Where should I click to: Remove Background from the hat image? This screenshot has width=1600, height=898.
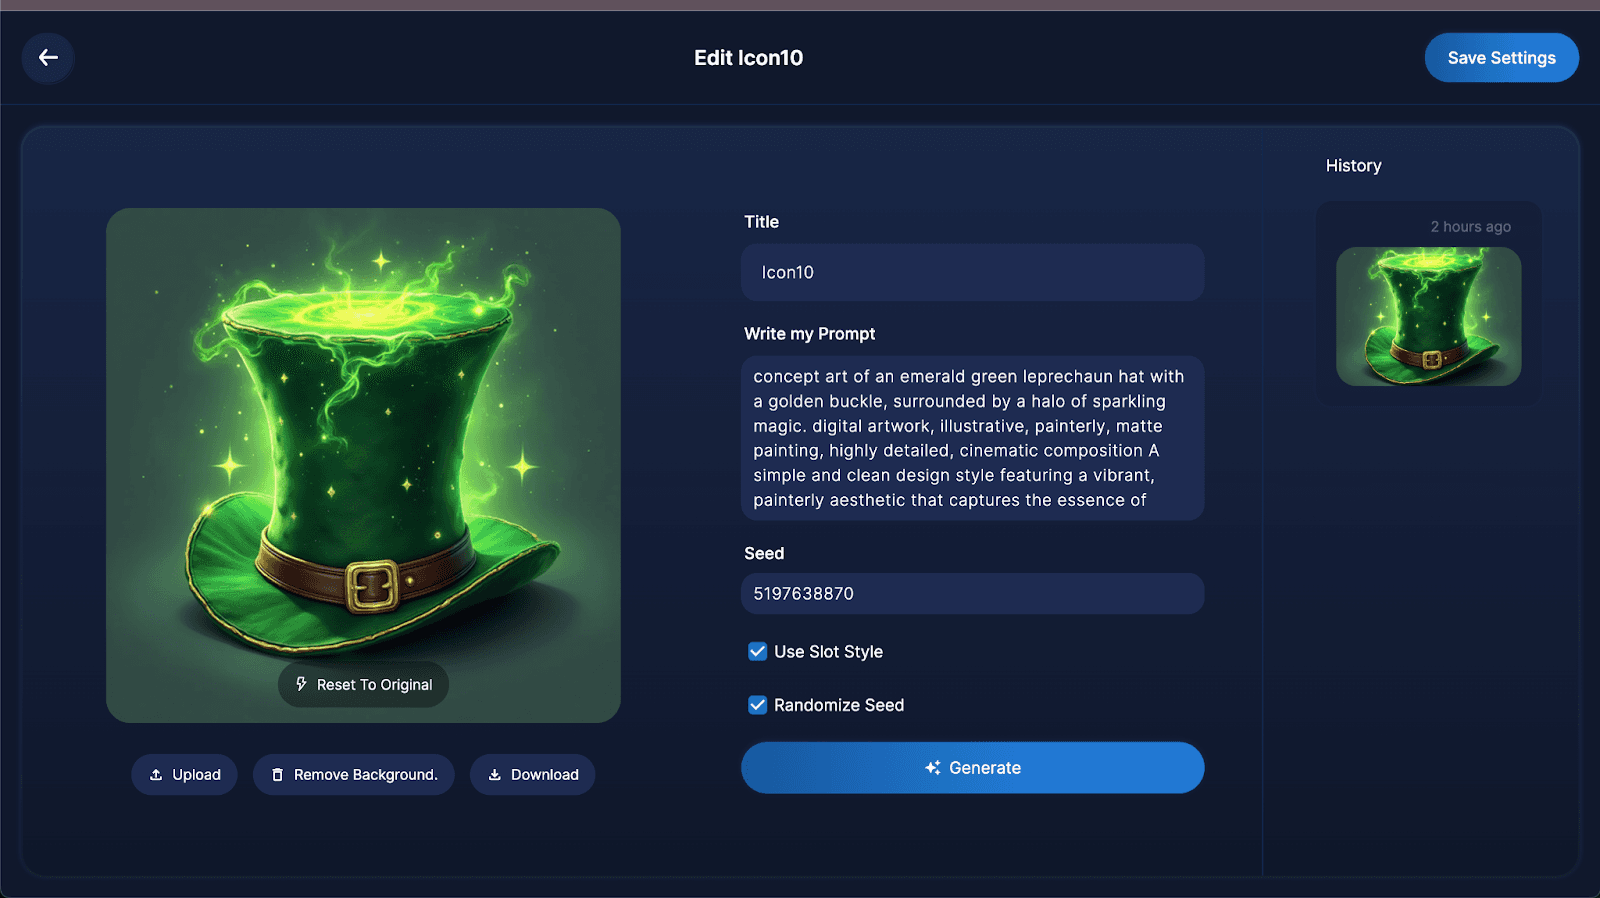354,775
